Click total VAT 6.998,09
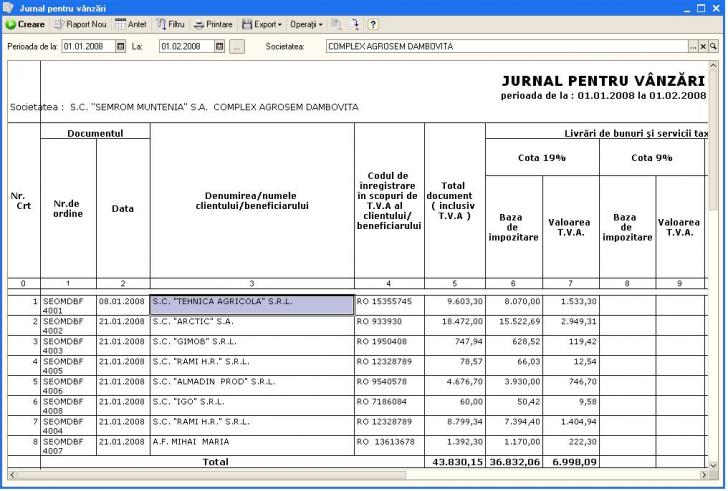 571,462
